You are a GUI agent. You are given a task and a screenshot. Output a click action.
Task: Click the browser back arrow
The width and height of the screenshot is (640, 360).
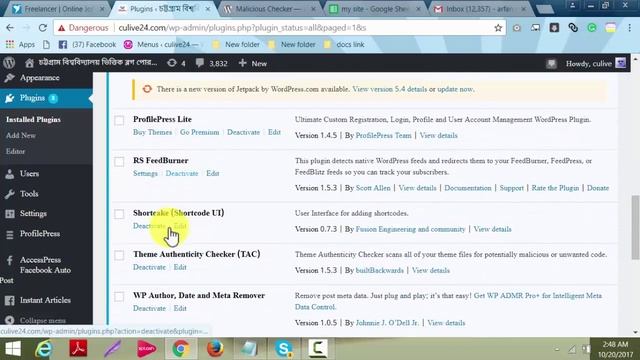tap(10, 28)
